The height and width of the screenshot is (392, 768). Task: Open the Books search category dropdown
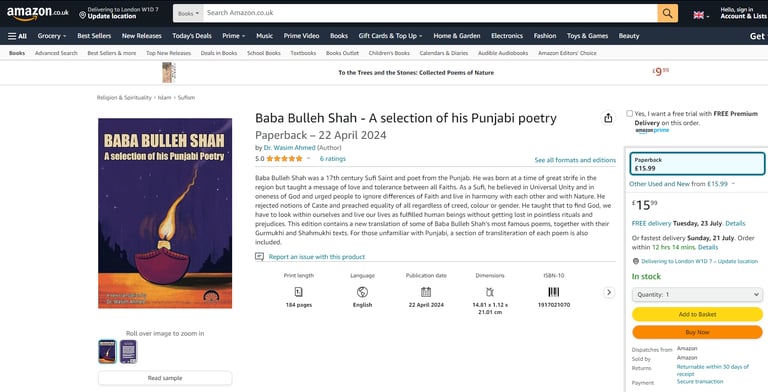click(x=188, y=13)
